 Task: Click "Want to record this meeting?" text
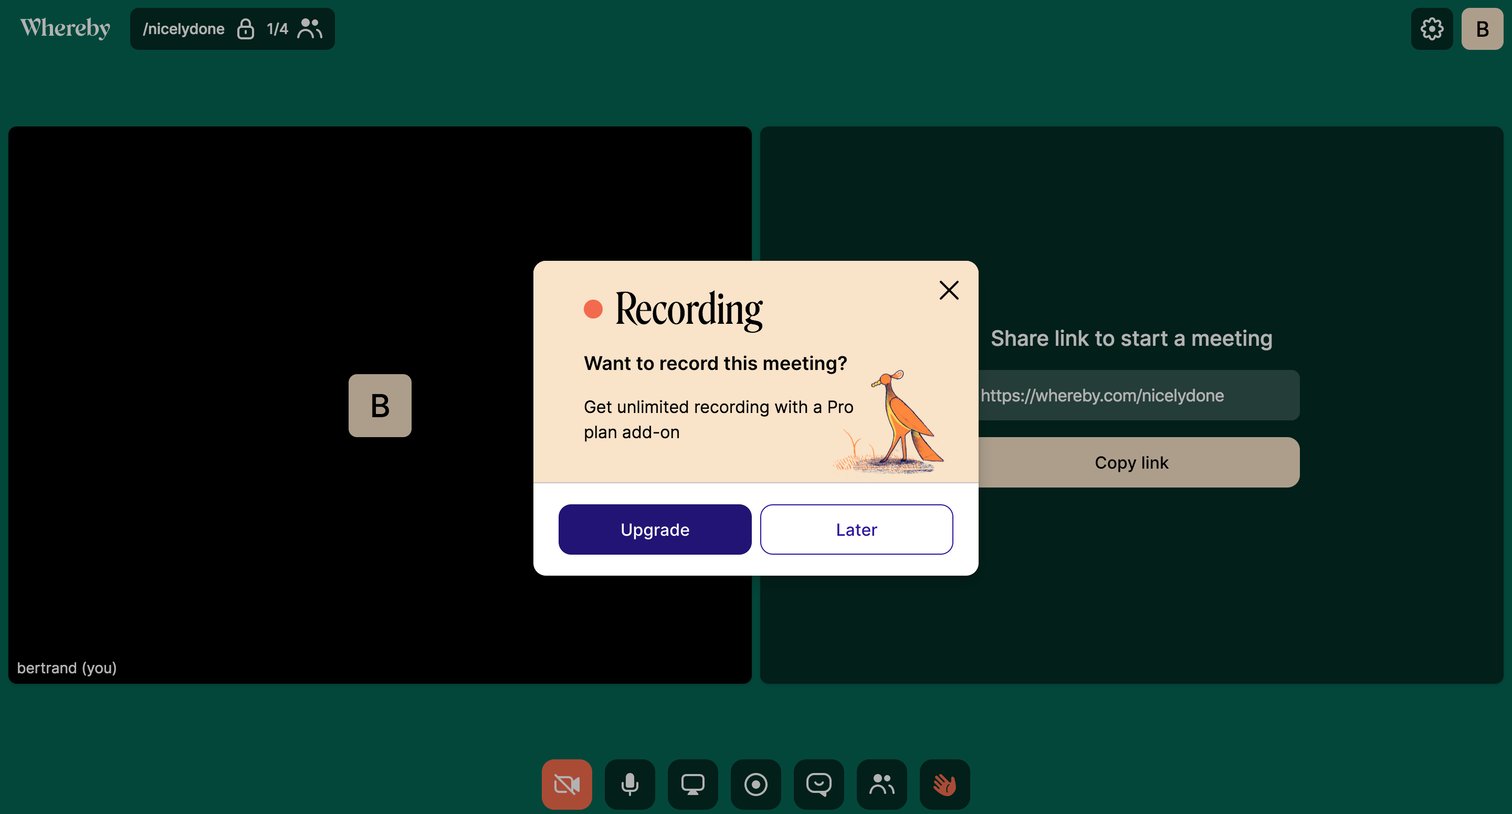click(715, 363)
